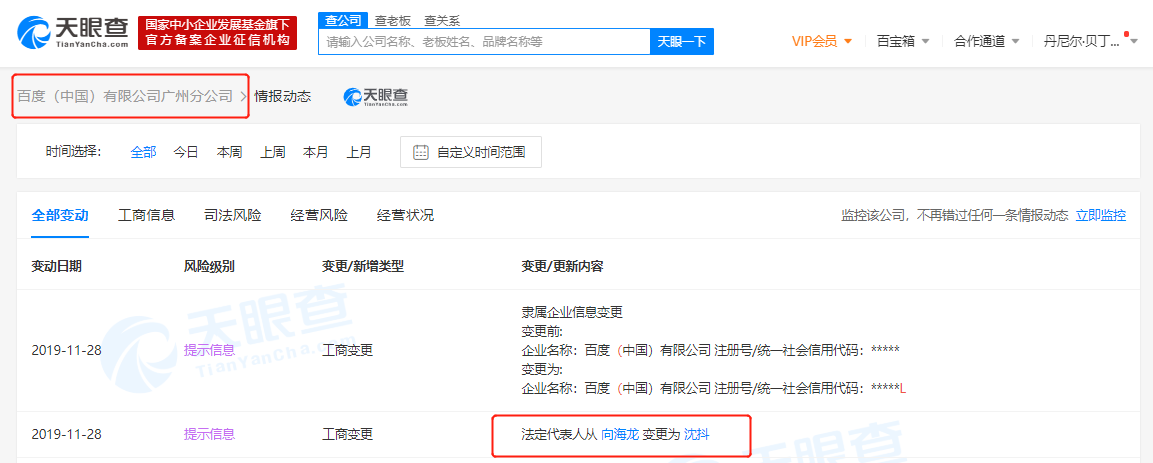This screenshot has width=1153, height=463.
Task: Expand the 合作通道 dropdown menu
Action: coord(987,41)
